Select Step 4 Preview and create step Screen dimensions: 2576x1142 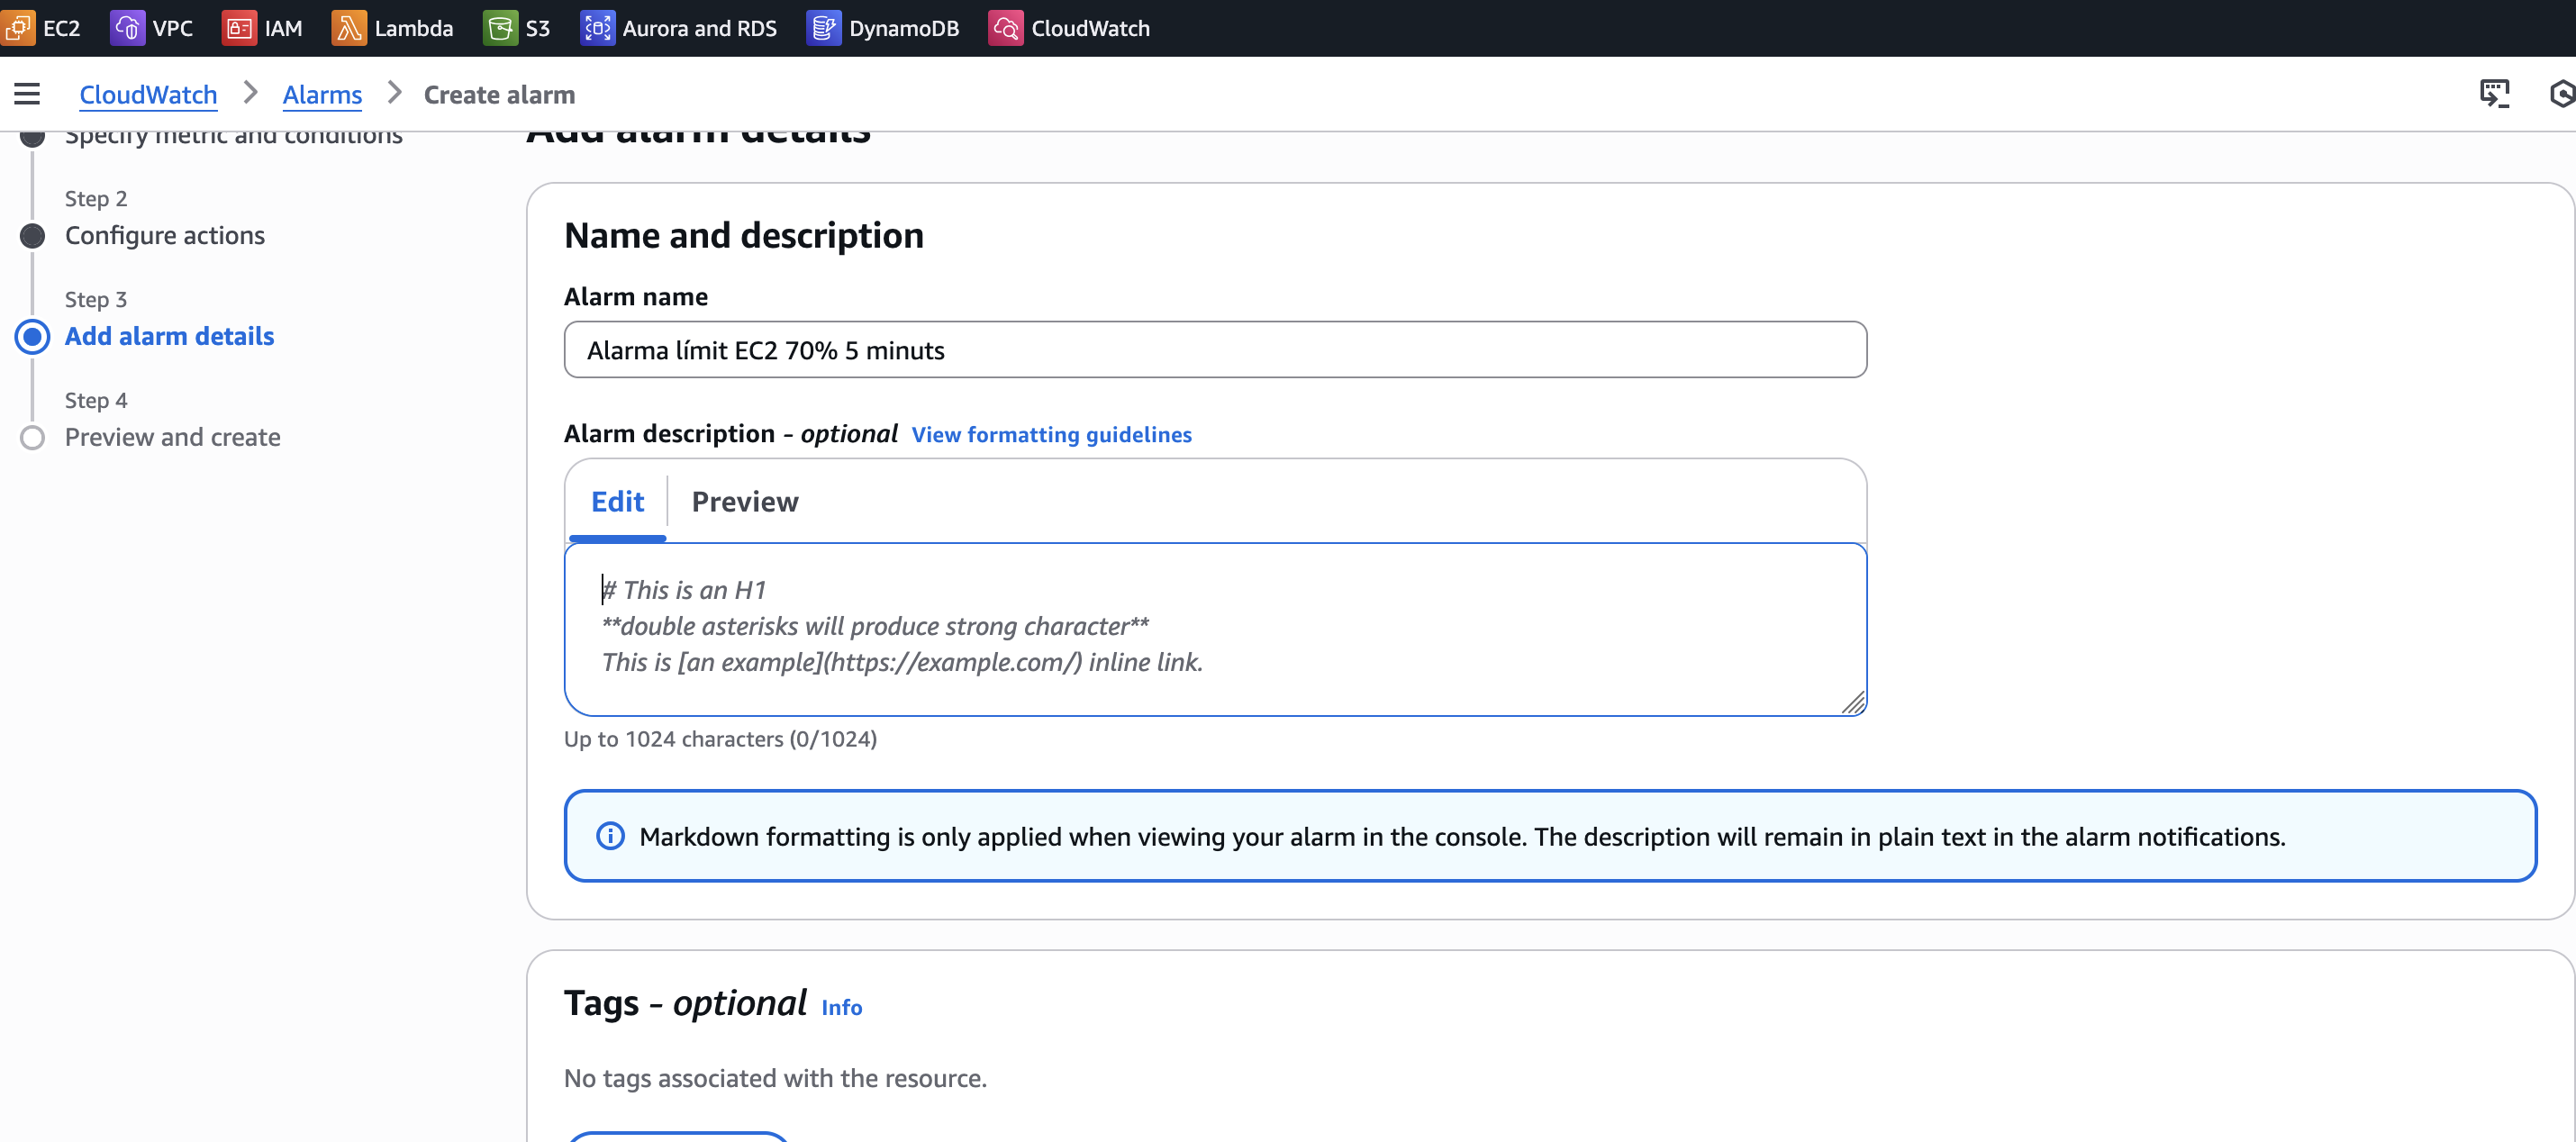click(172, 437)
